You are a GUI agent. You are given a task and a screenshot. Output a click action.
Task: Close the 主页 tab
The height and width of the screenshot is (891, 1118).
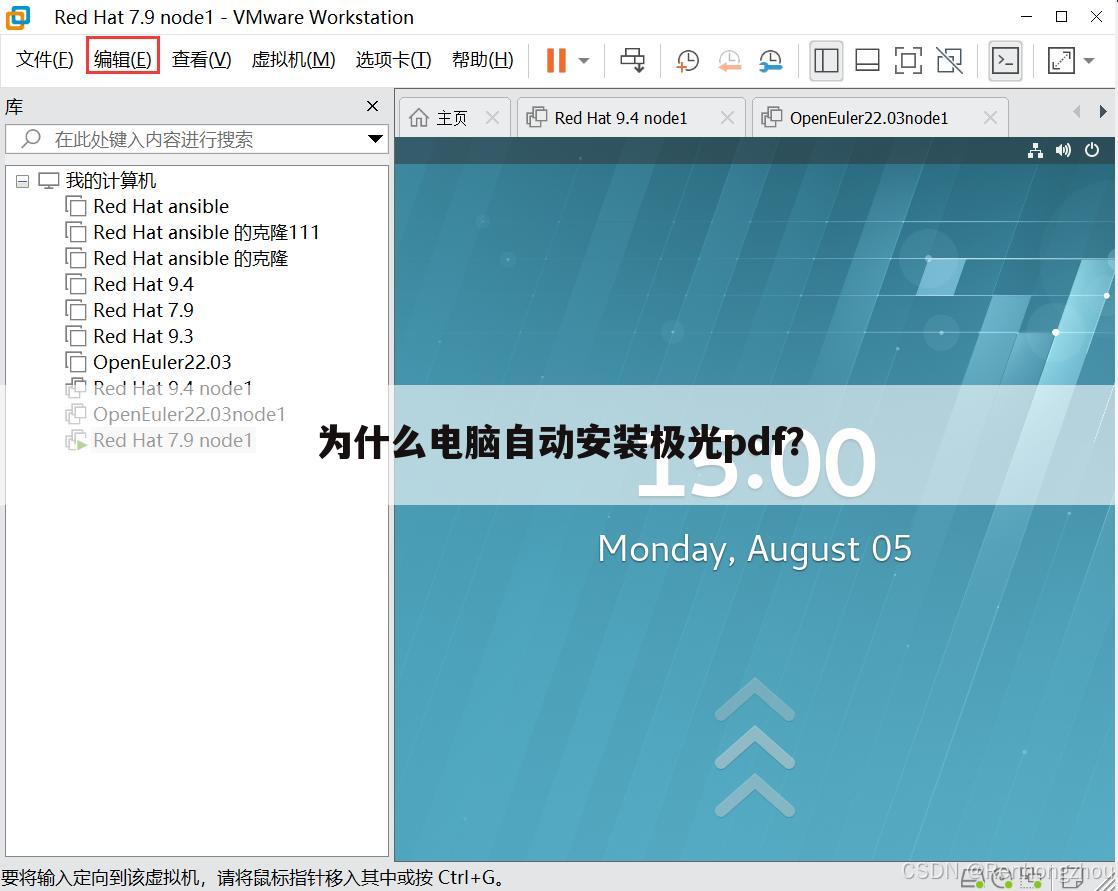(492, 118)
